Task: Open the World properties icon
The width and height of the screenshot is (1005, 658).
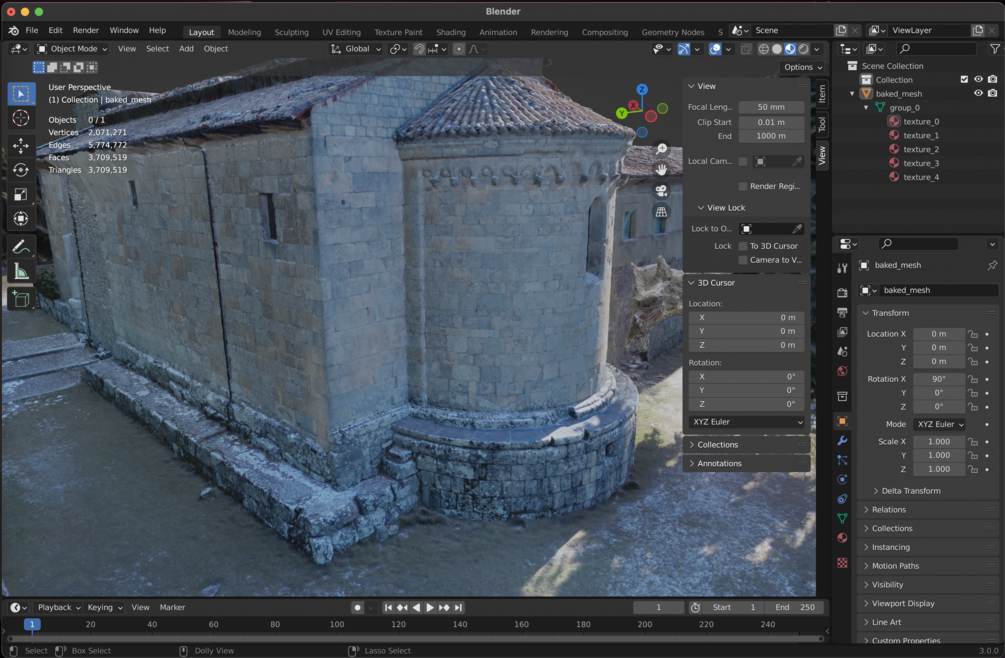Action: (x=842, y=371)
